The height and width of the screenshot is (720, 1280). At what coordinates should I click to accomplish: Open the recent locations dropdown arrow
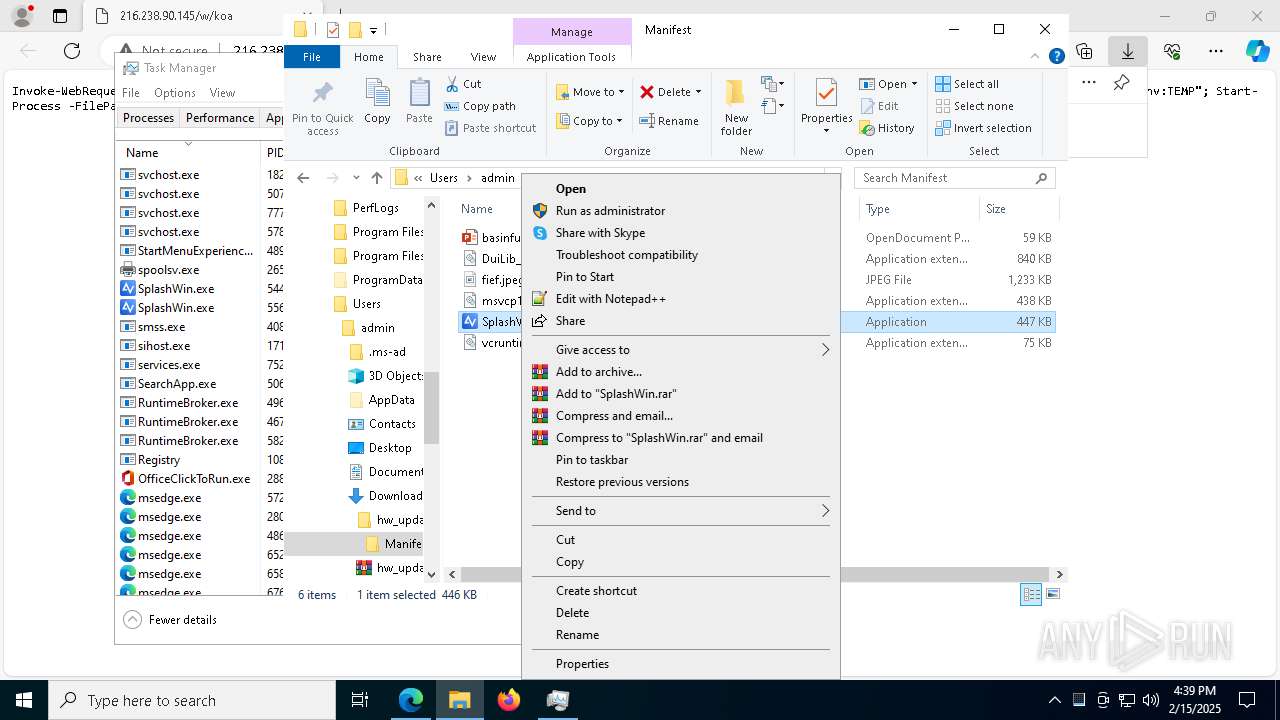pos(356,178)
